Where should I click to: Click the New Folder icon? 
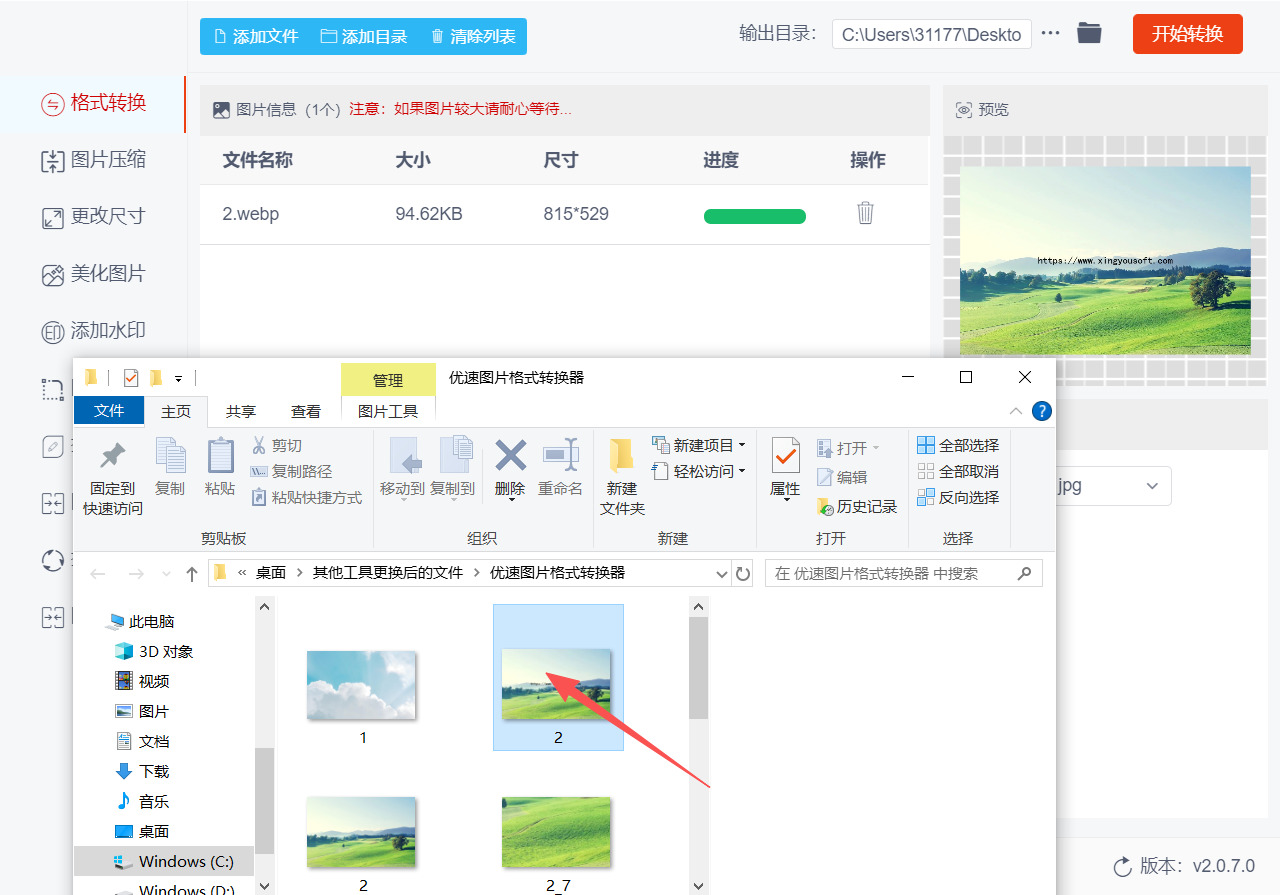coord(622,457)
